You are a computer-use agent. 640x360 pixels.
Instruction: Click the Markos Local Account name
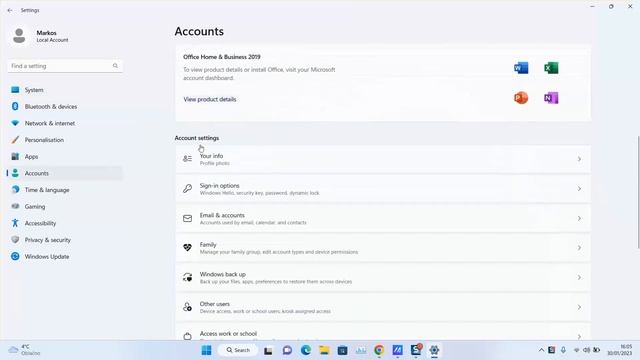[52, 36]
